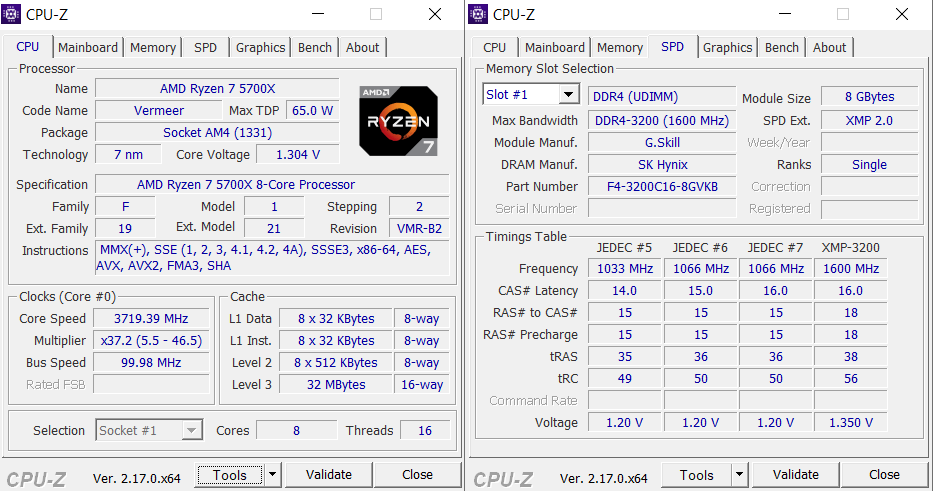Click the memory type field DDR4 (UDIMM)
933x491 pixels.
click(662, 96)
